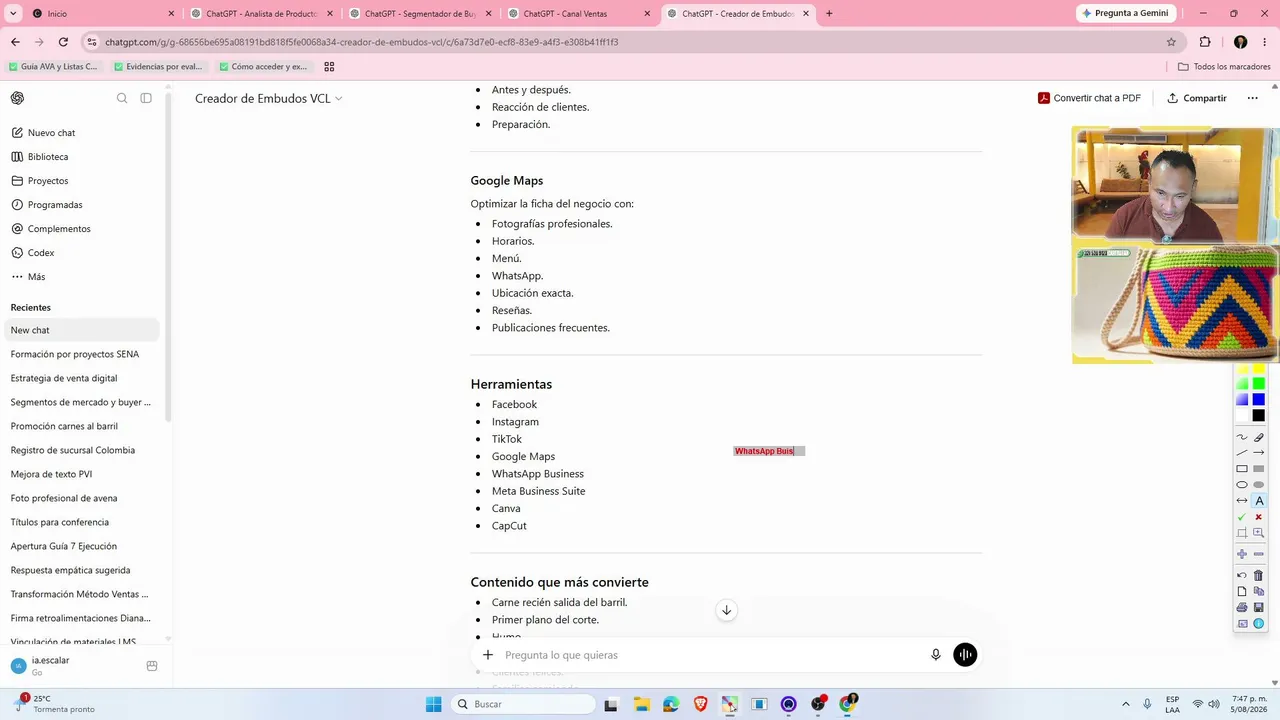The image size is (1280, 720).
Task: Pick the black color swatch
Action: (x=1259, y=416)
